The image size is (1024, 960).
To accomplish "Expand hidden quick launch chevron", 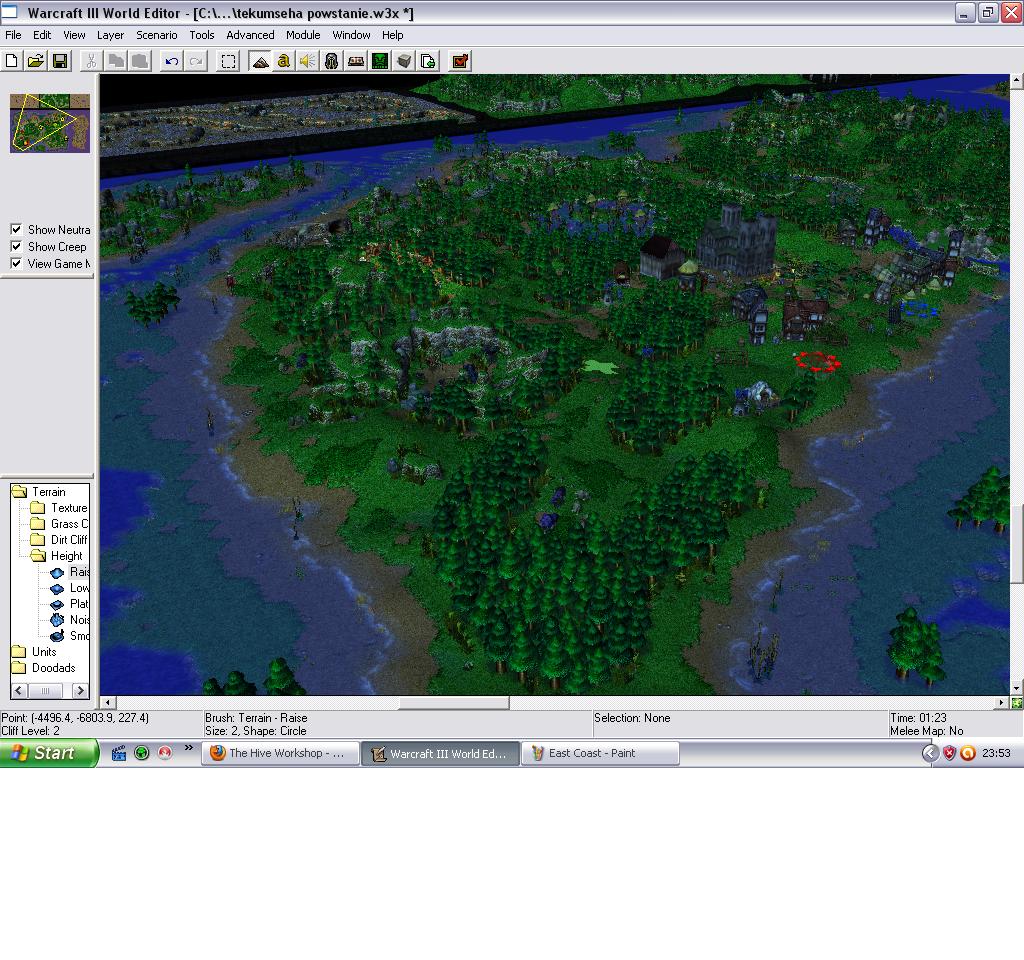I will pyautogui.click(x=189, y=748).
